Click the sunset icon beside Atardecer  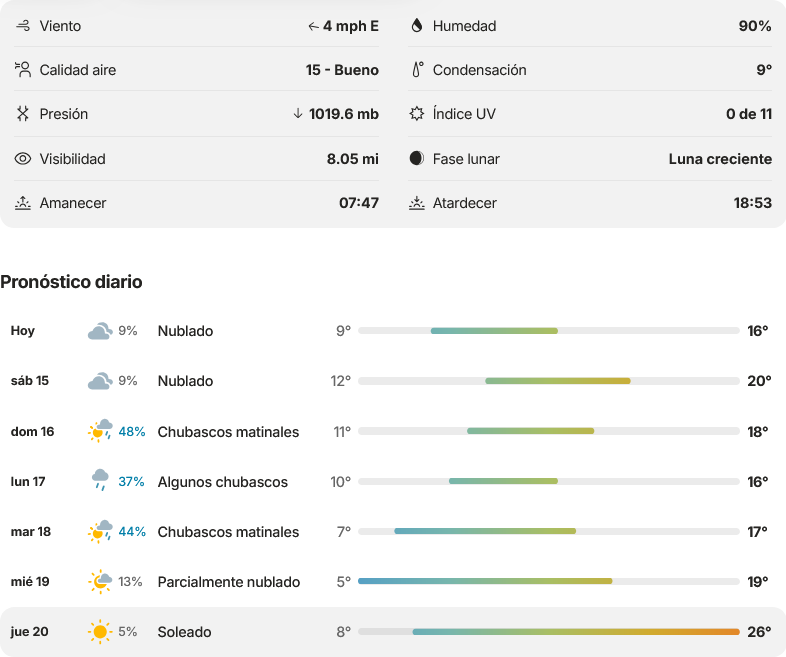point(417,203)
